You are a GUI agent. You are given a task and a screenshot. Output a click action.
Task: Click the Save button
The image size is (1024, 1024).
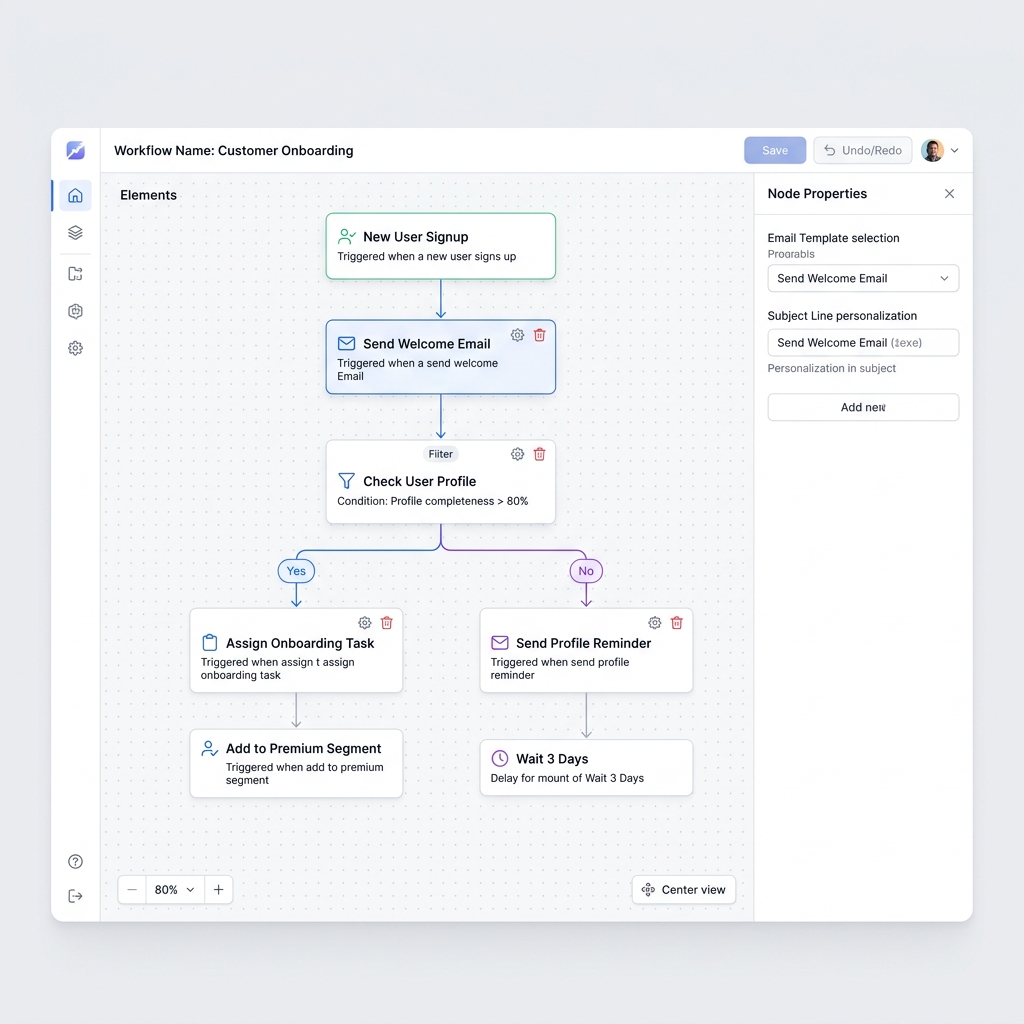coord(775,150)
